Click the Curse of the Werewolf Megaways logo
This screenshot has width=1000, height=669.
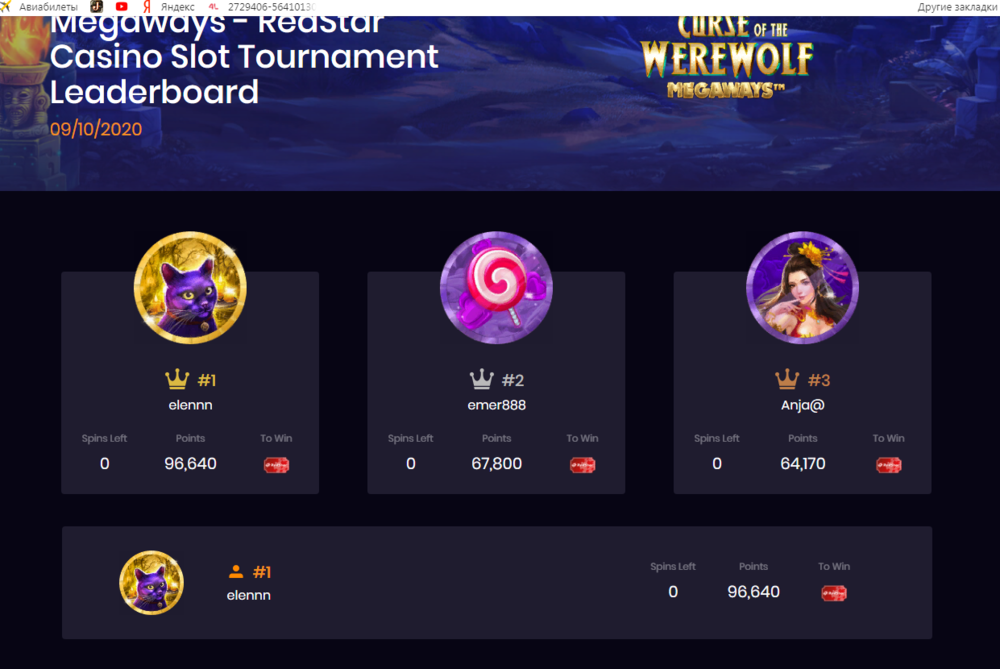(x=727, y=57)
